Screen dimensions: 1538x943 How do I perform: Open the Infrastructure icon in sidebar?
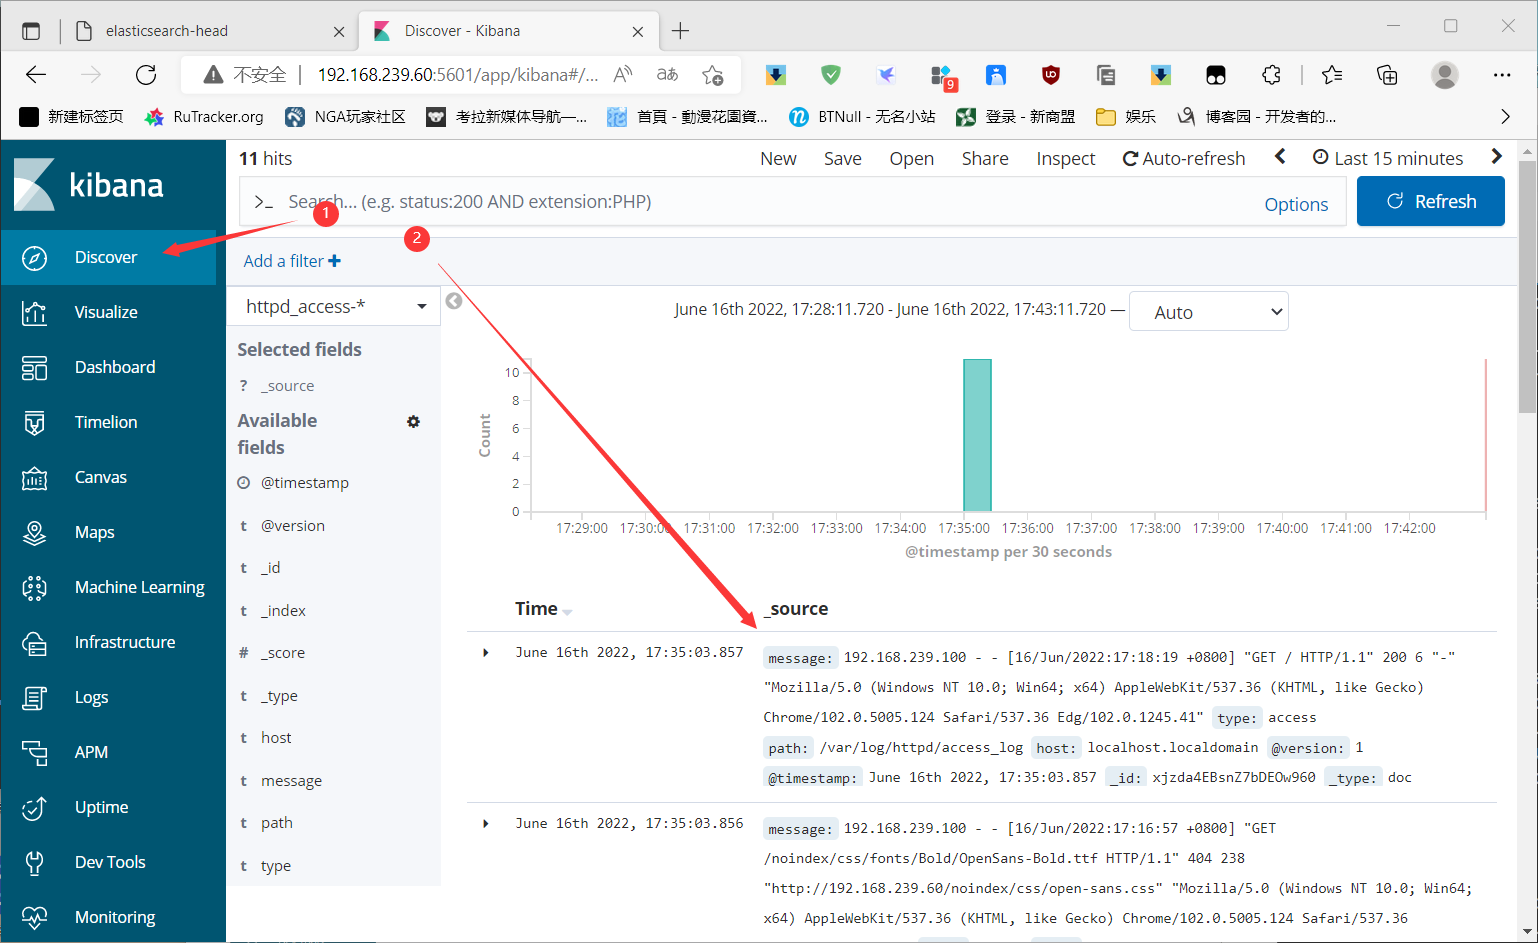click(34, 643)
